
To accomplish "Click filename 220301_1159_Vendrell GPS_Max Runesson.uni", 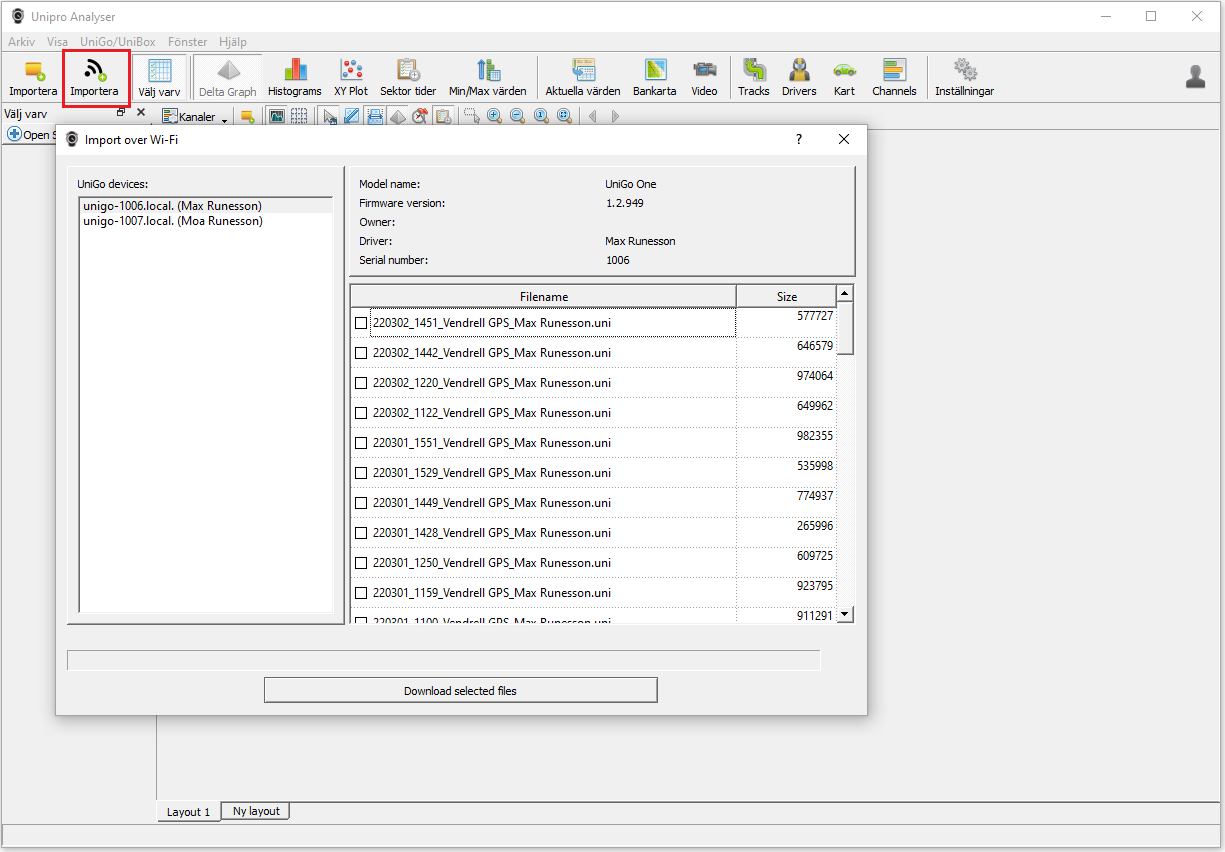I will pyautogui.click(x=492, y=593).
